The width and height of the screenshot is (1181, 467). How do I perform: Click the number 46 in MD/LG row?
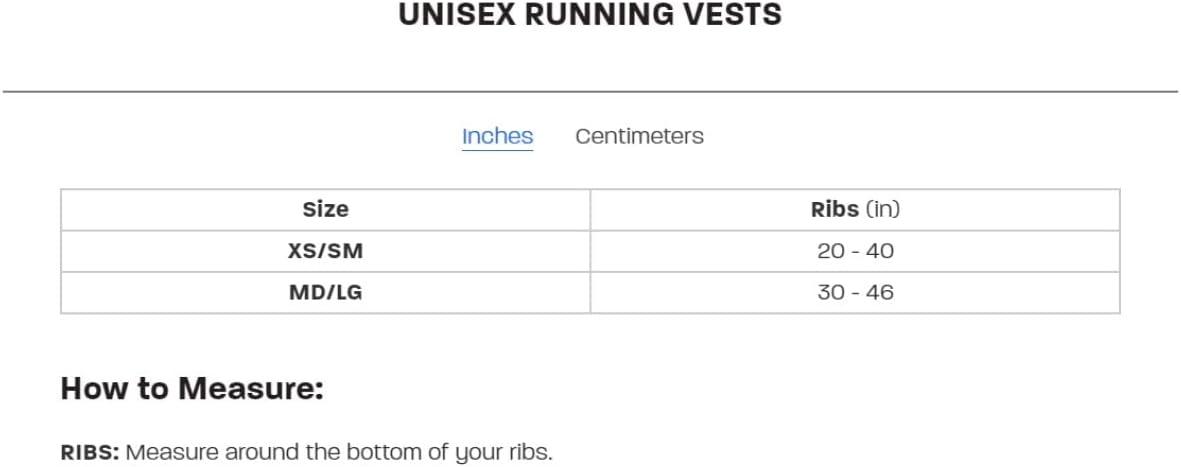pyautogui.click(x=880, y=293)
